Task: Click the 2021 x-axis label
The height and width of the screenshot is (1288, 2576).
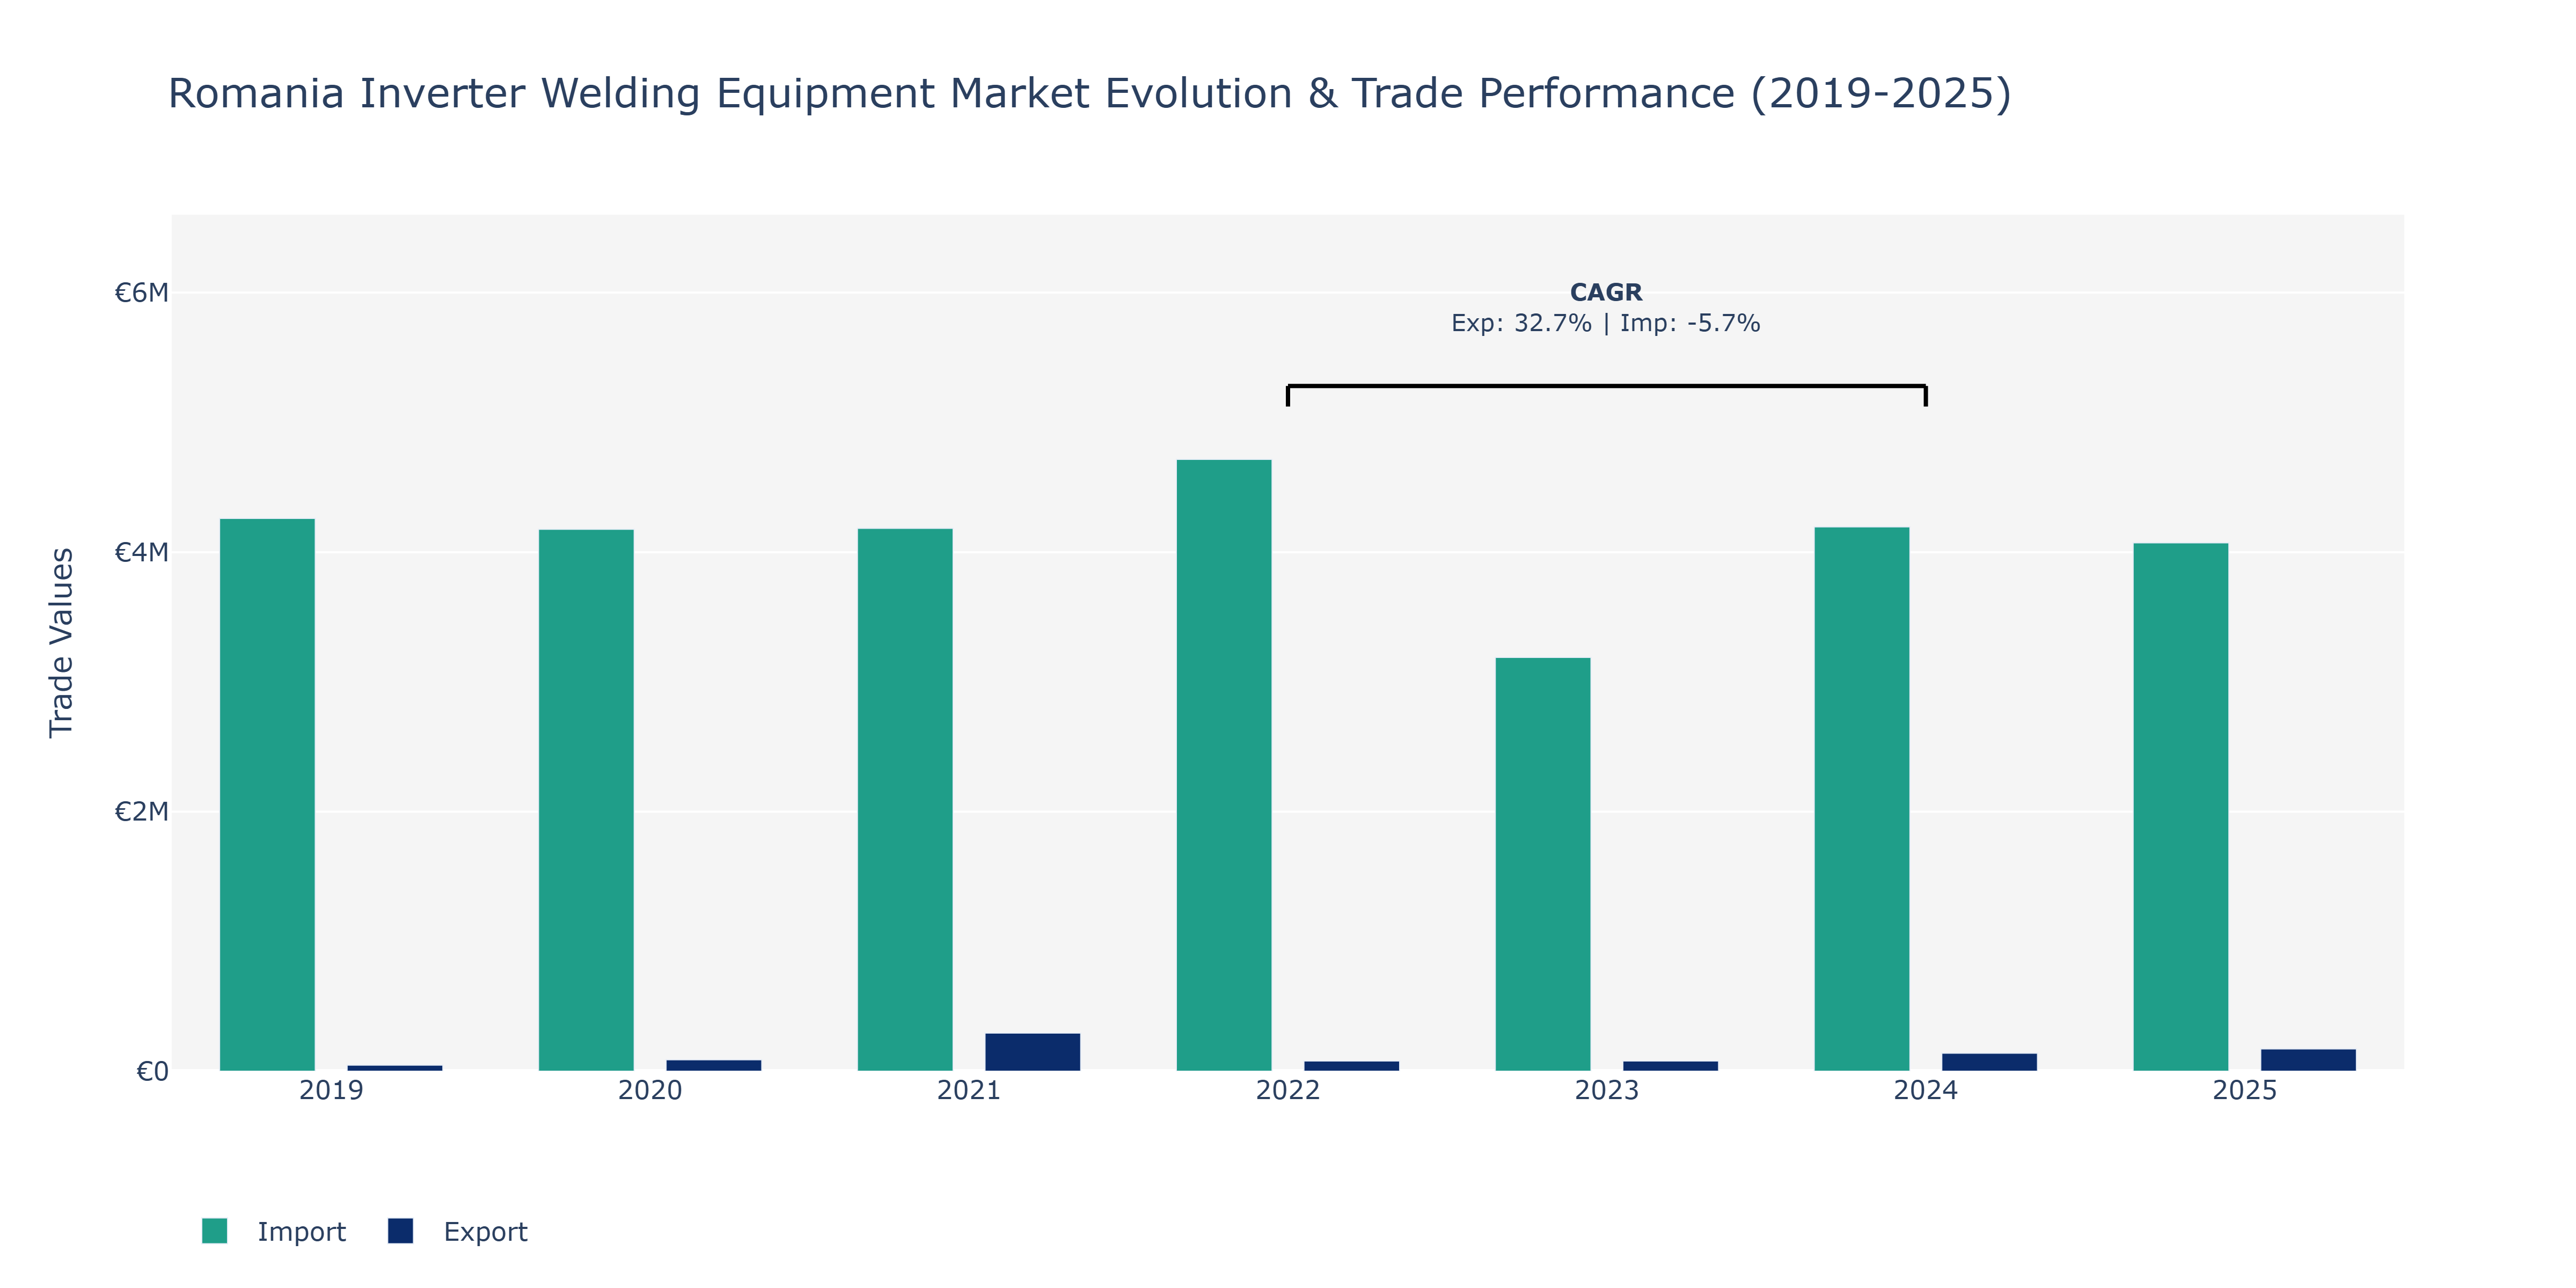Action: pyautogui.click(x=969, y=1090)
